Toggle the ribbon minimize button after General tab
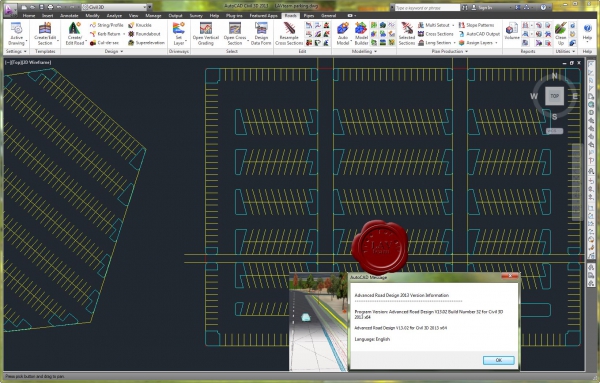The height and width of the screenshot is (383, 600). click(350, 16)
